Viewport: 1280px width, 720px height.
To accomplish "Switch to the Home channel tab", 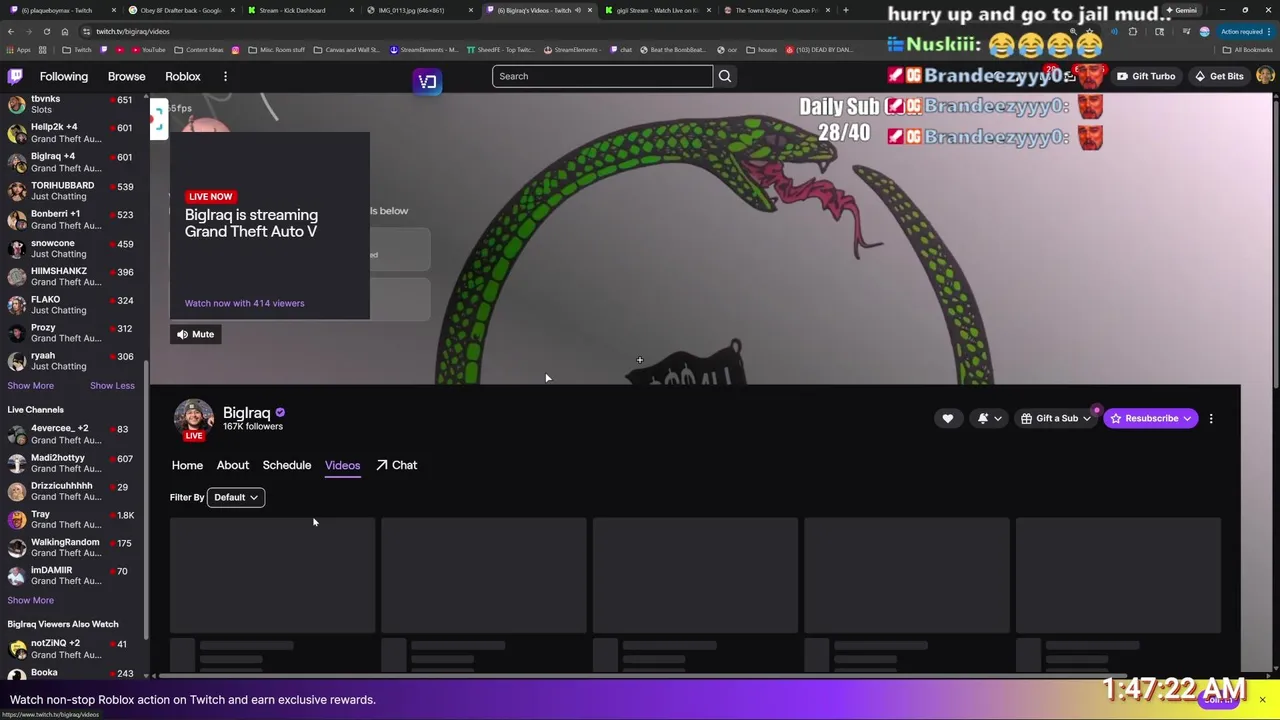I will pyautogui.click(x=187, y=465).
